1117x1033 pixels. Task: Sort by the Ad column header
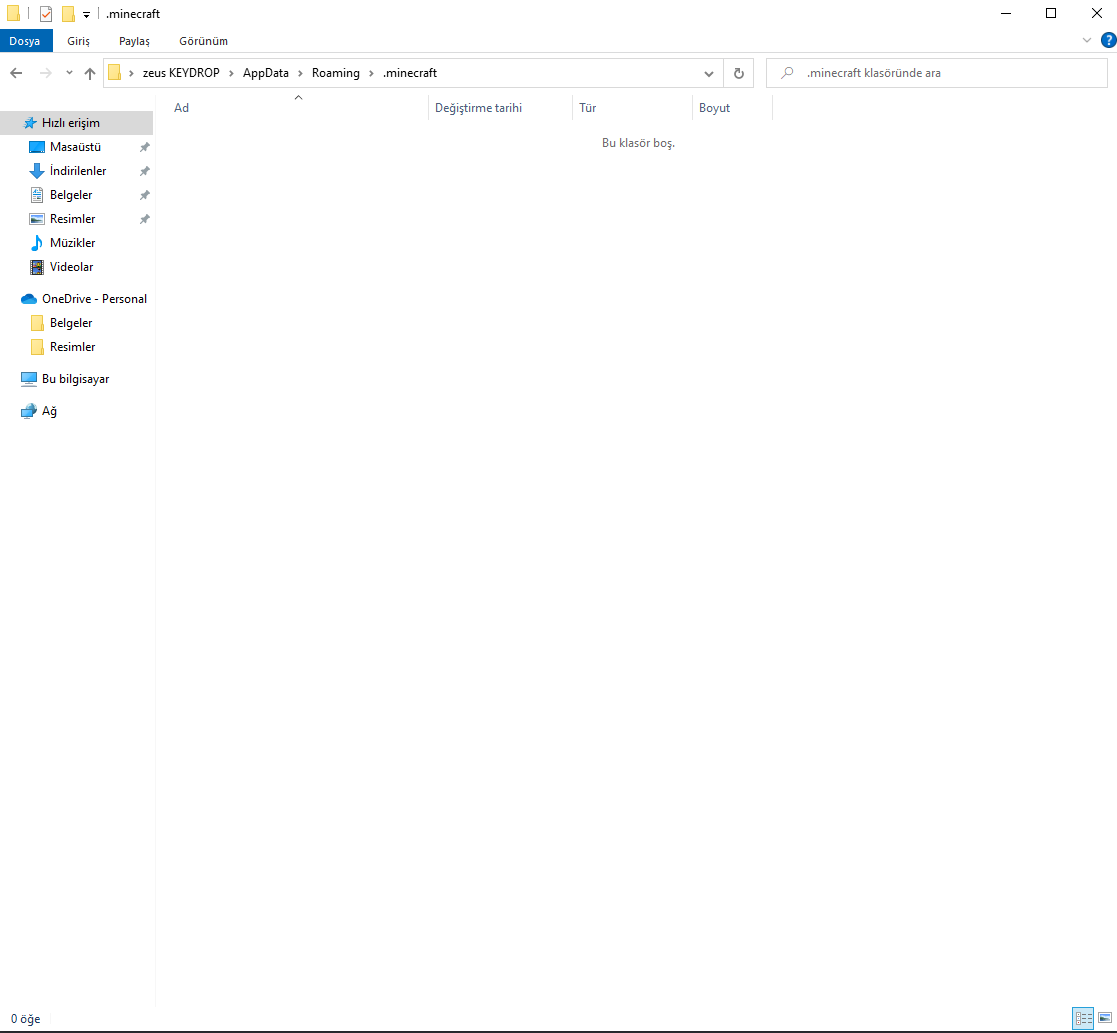point(298,108)
